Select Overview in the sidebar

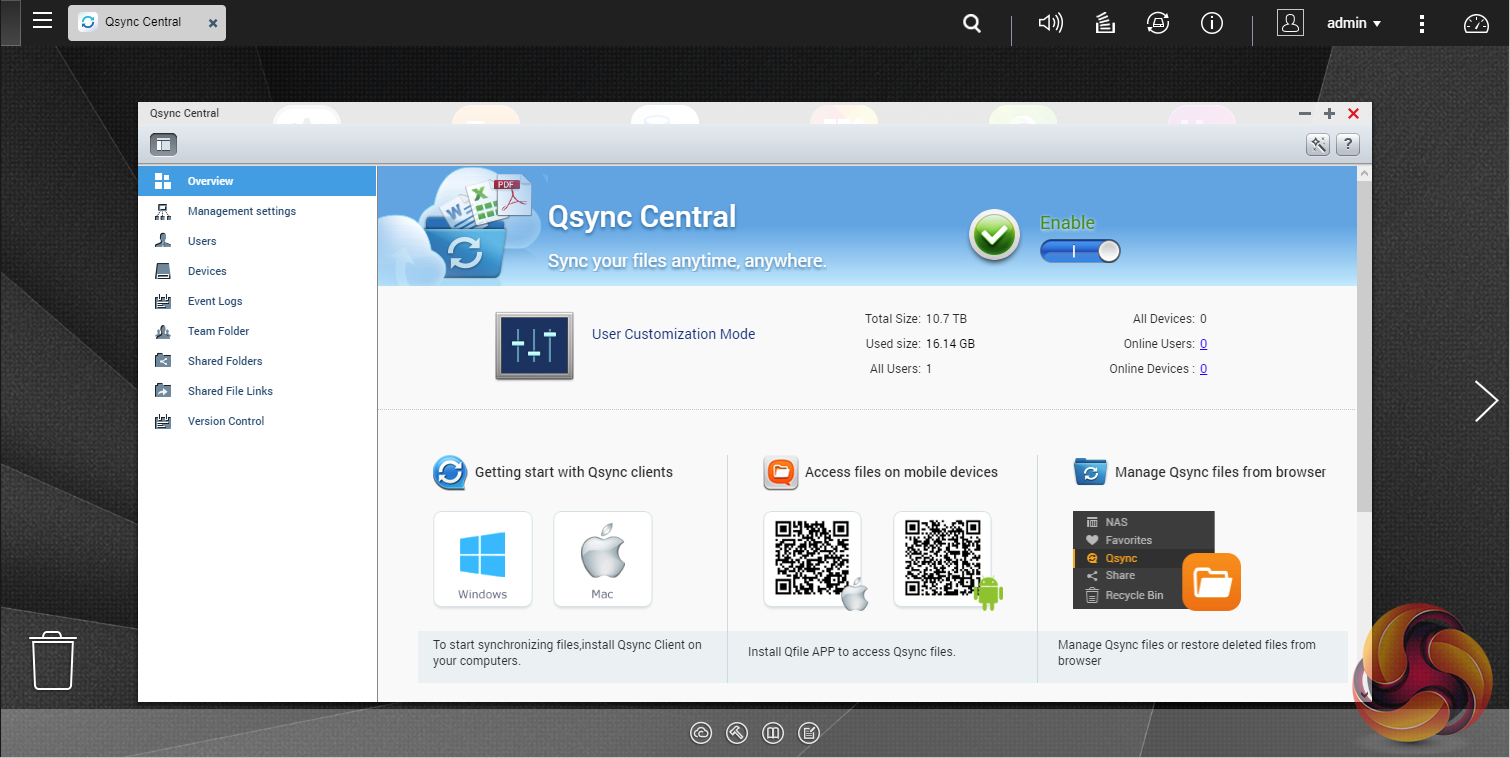(257, 181)
